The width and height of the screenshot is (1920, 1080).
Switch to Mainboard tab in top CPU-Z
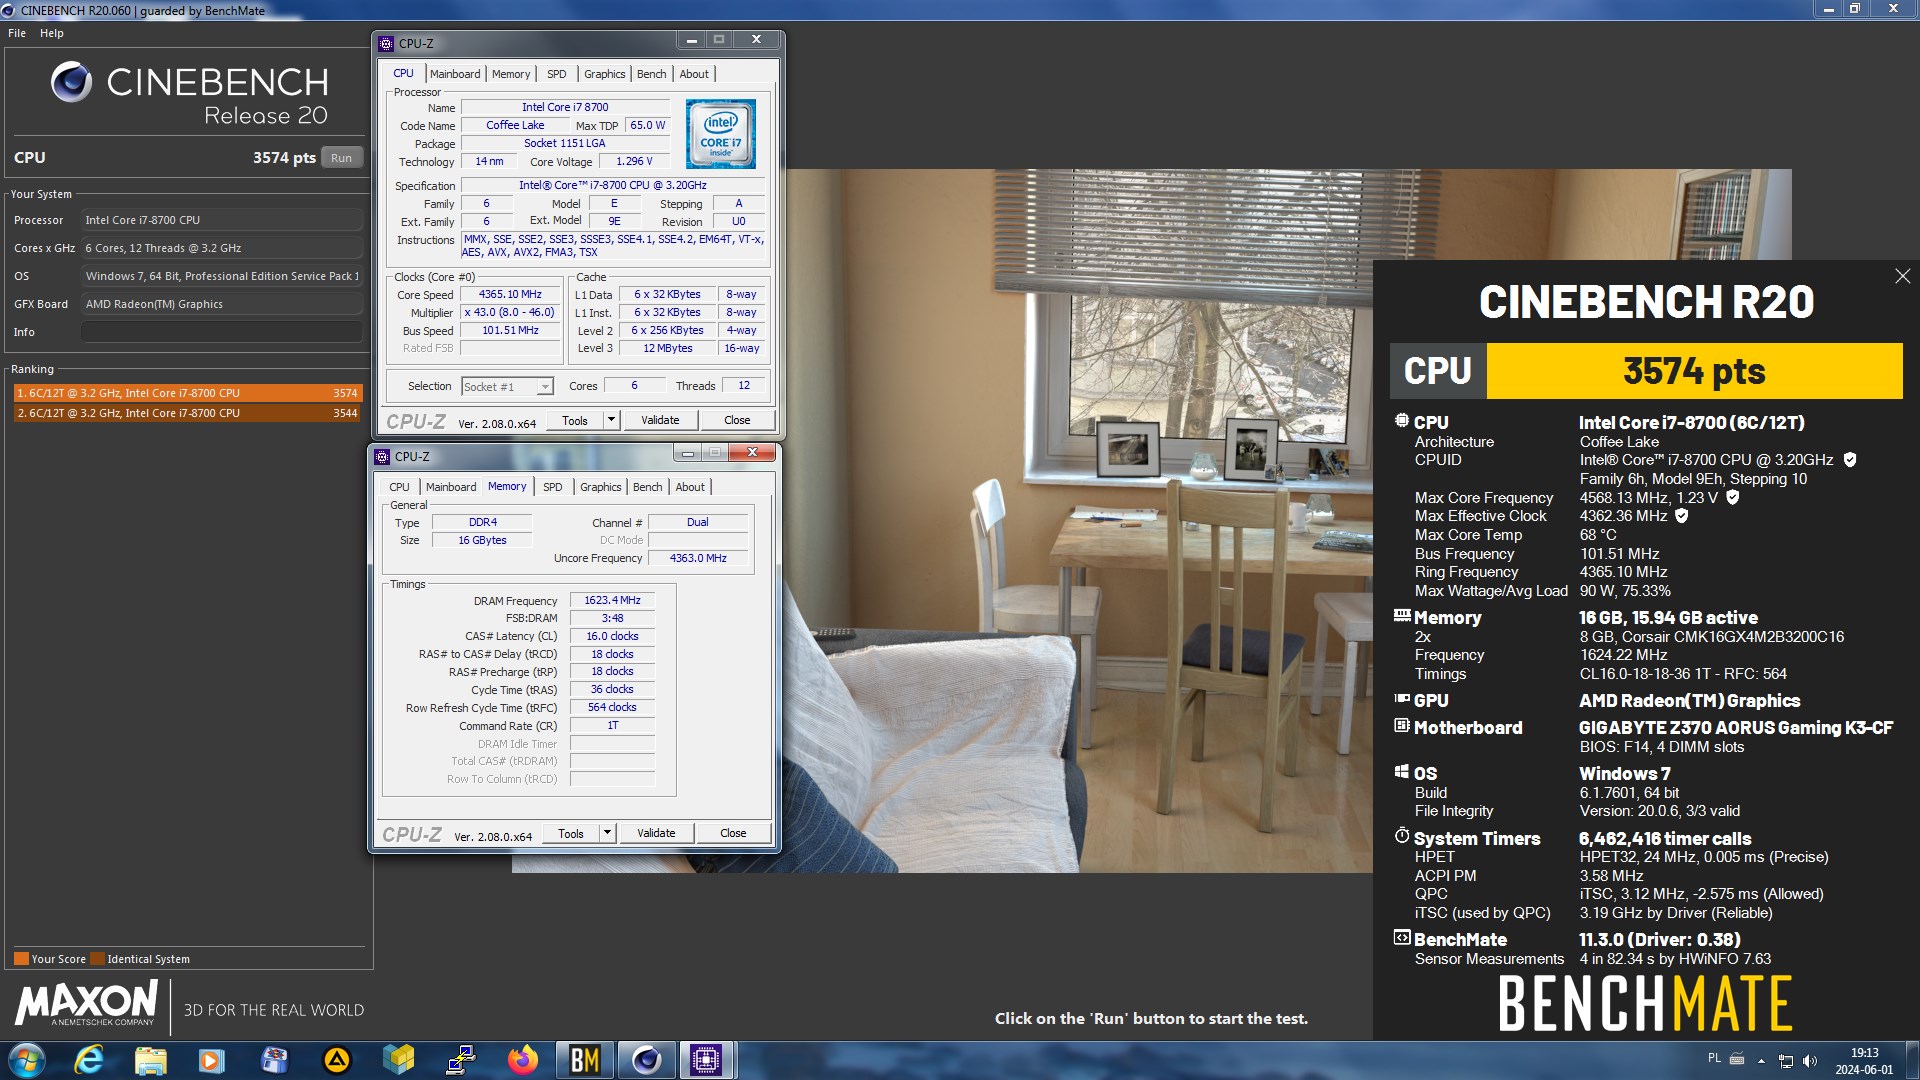tap(455, 74)
